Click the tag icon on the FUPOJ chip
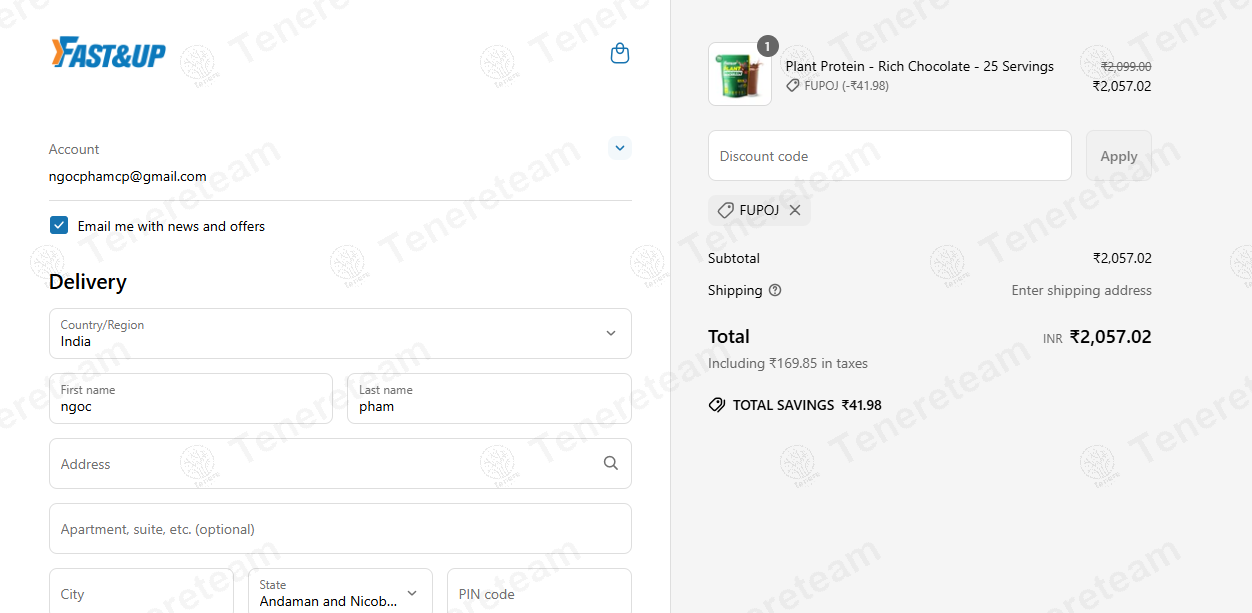Image resolution: width=1252 pixels, height=613 pixels. [726, 210]
